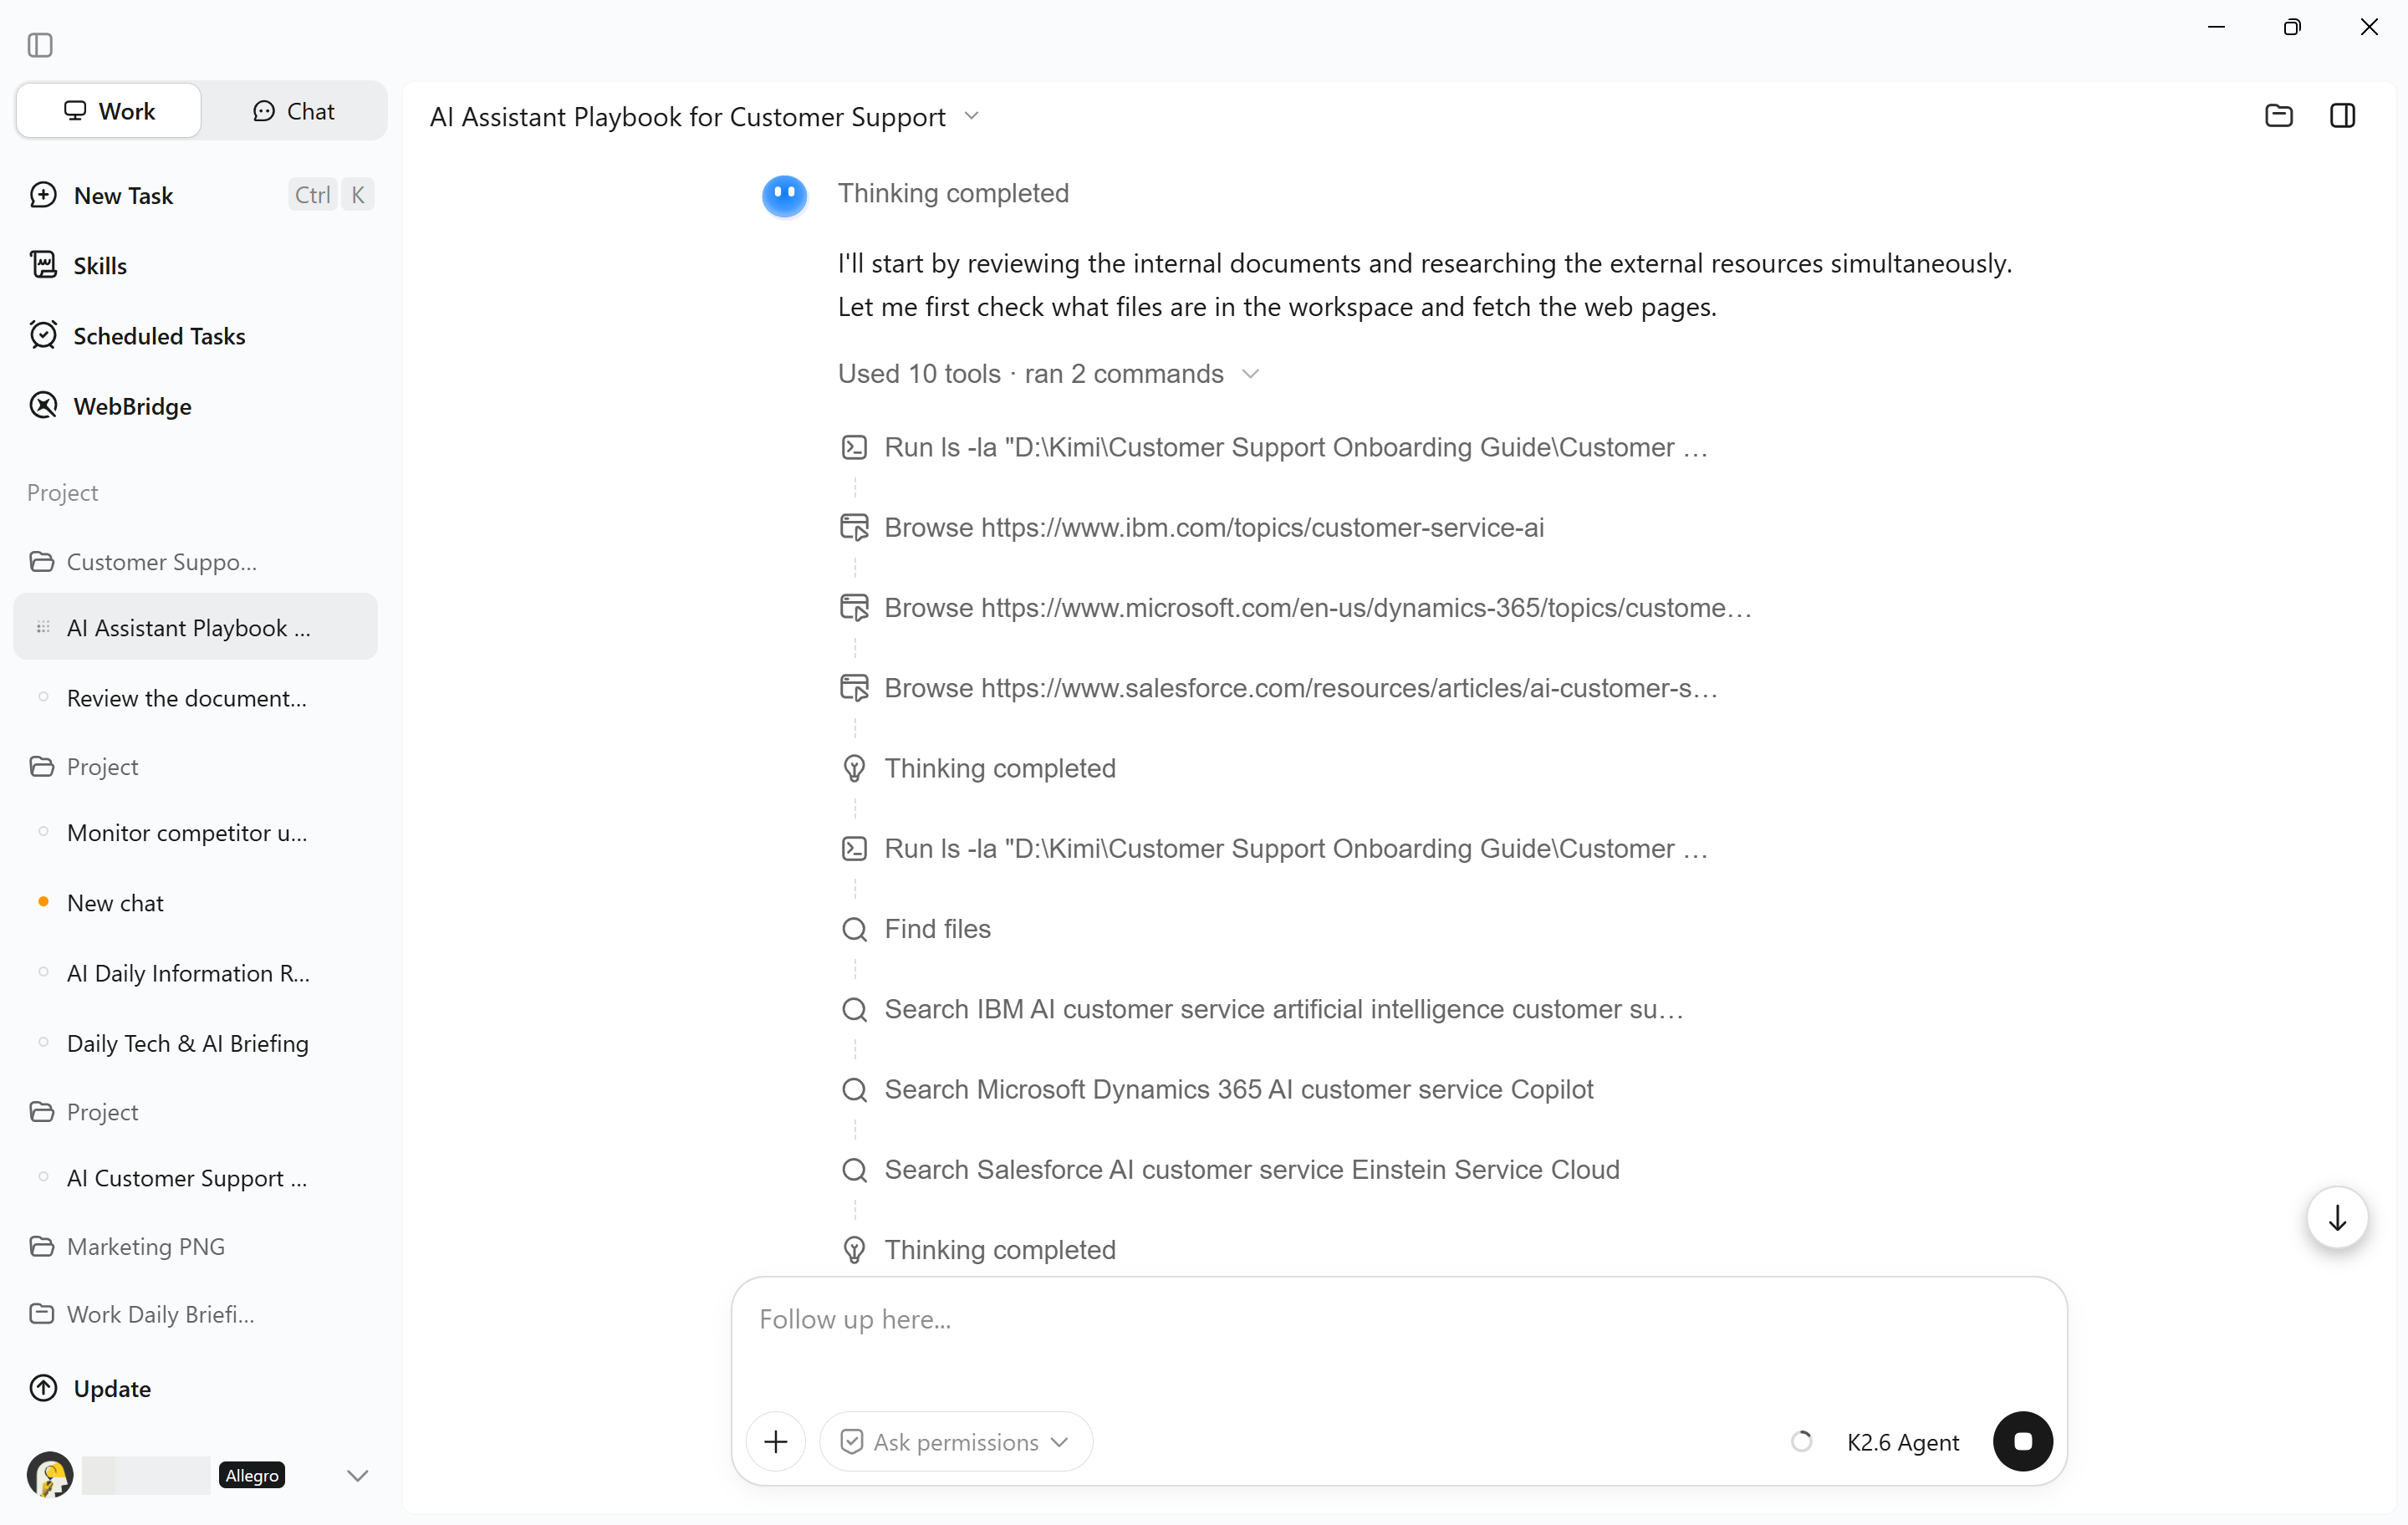Jump to bottom with the down-arrow button
Viewport: 2408px width, 1525px height.
pos(2337,1217)
